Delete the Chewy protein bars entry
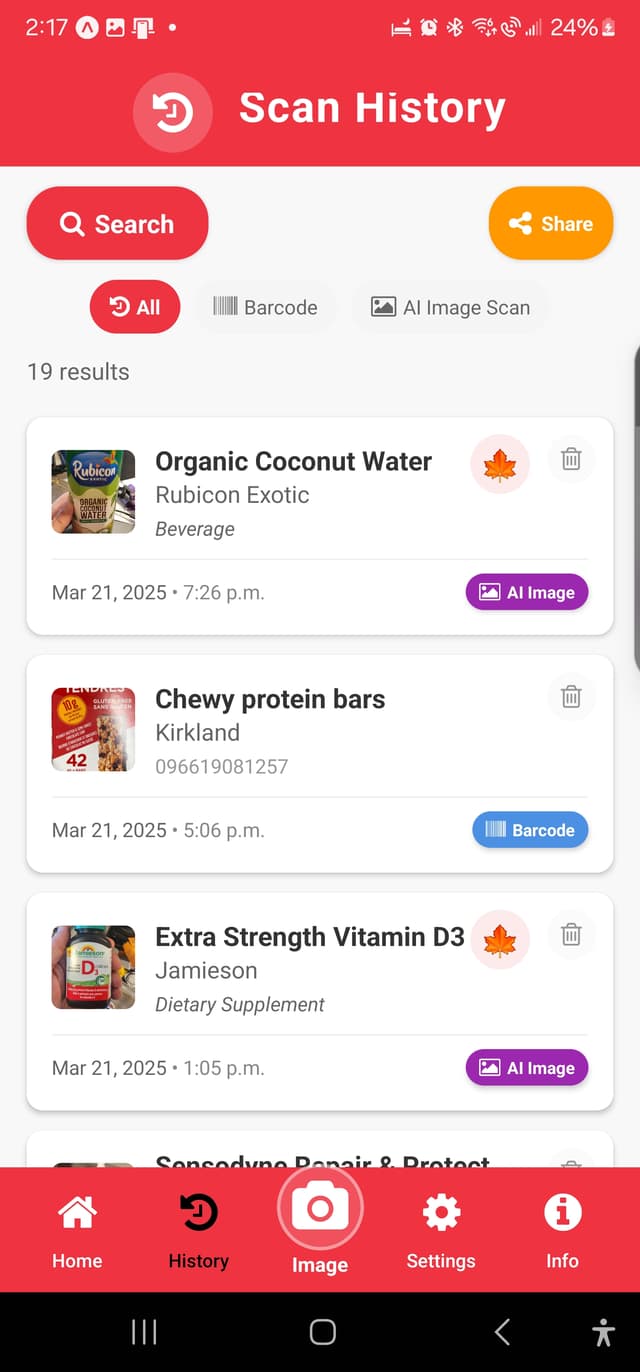Screen dimensions: 640x1372 click(x=571, y=697)
